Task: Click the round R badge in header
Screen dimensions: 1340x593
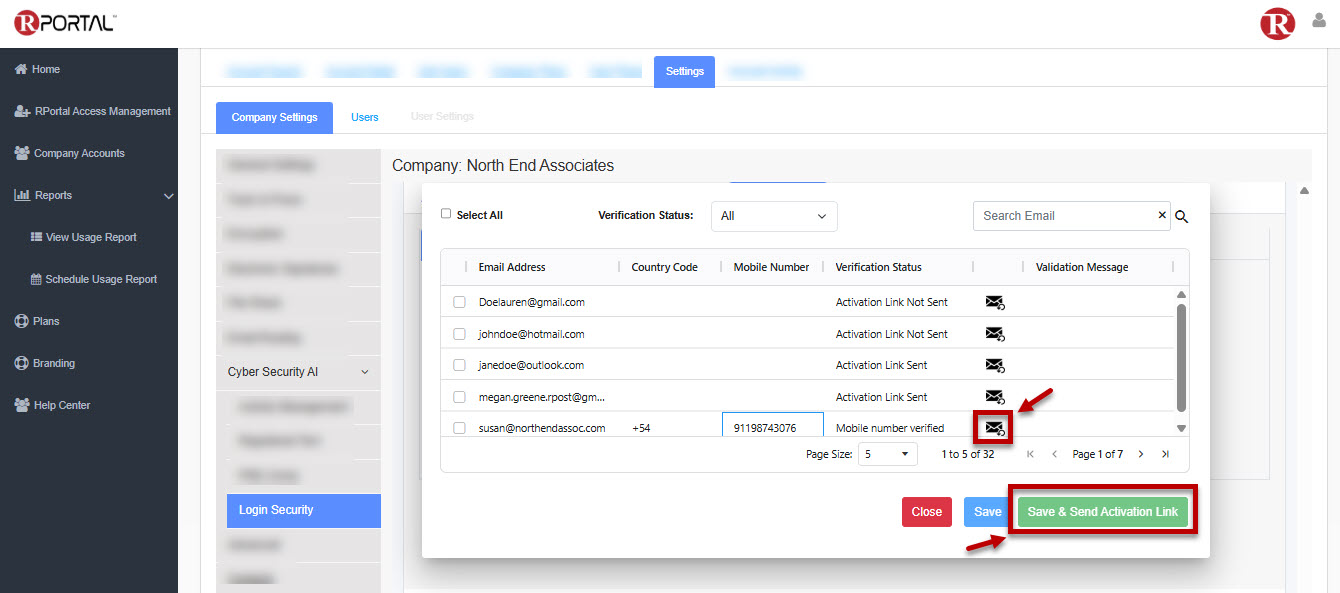Action: click(1278, 24)
